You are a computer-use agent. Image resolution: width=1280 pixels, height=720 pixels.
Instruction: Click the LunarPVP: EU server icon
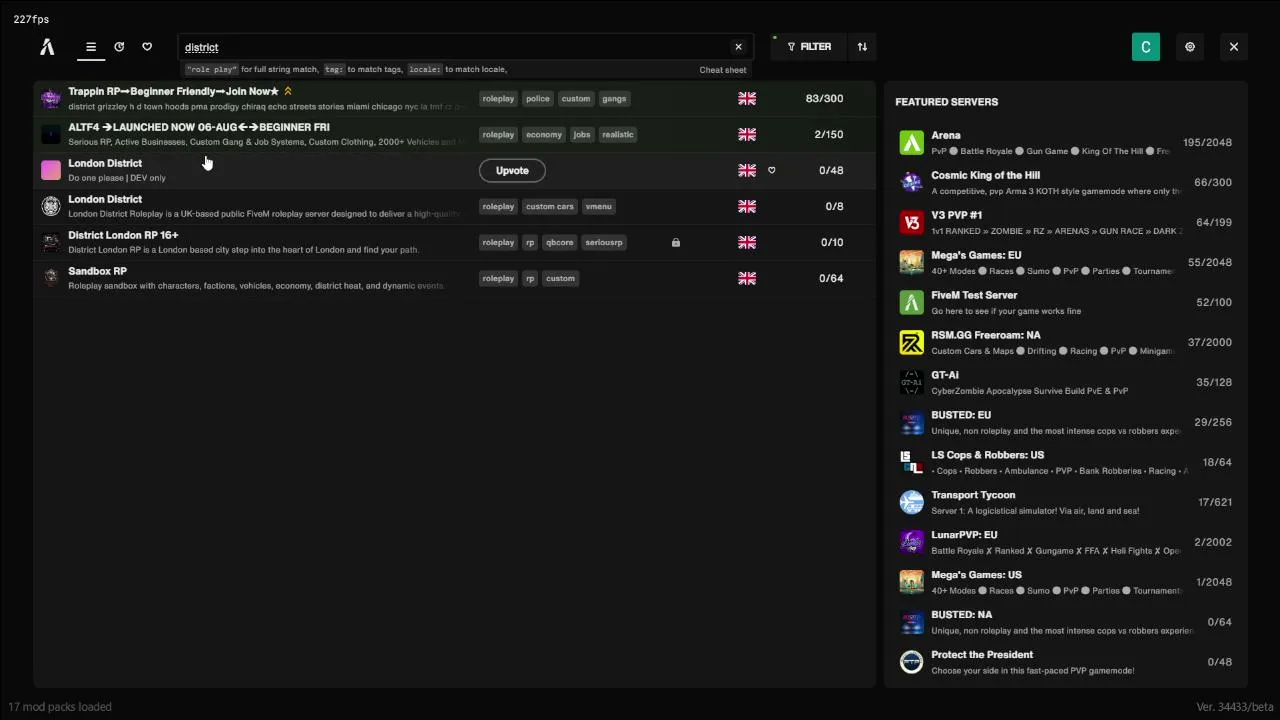[x=911, y=542]
